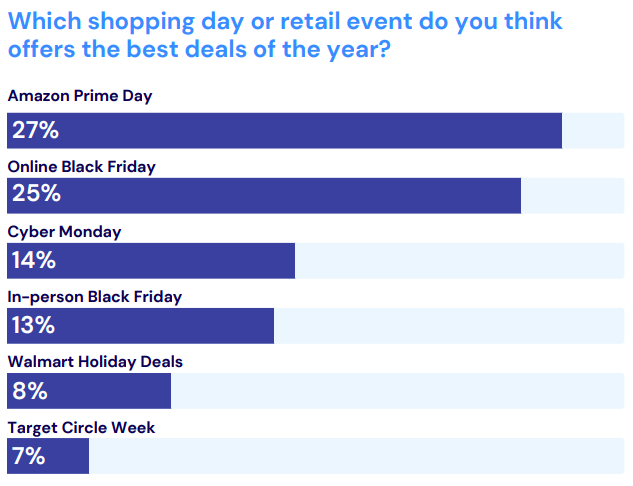Click the 8% value text
The height and width of the screenshot is (486, 633).
pyautogui.click(x=29, y=391)
